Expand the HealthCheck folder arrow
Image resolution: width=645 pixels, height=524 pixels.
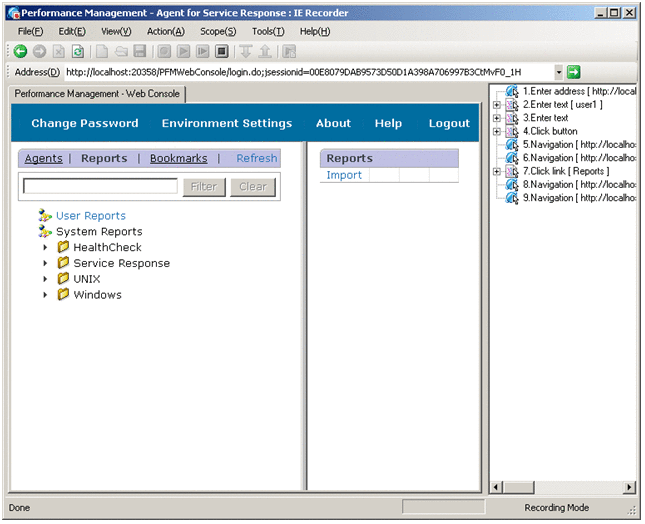(x=45, y=247)
